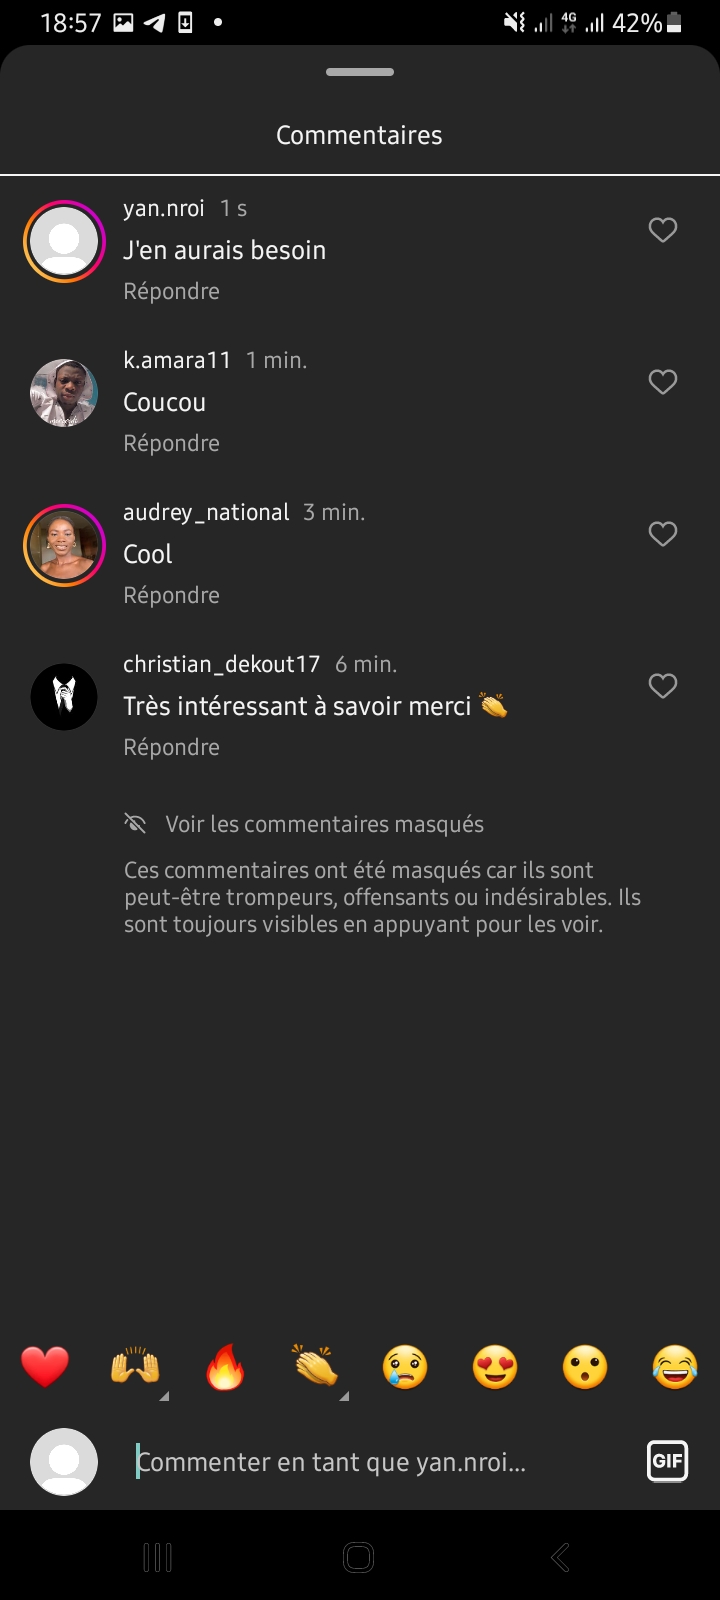
Task: Insert the fire emoji
Action: pos(225,1367)
